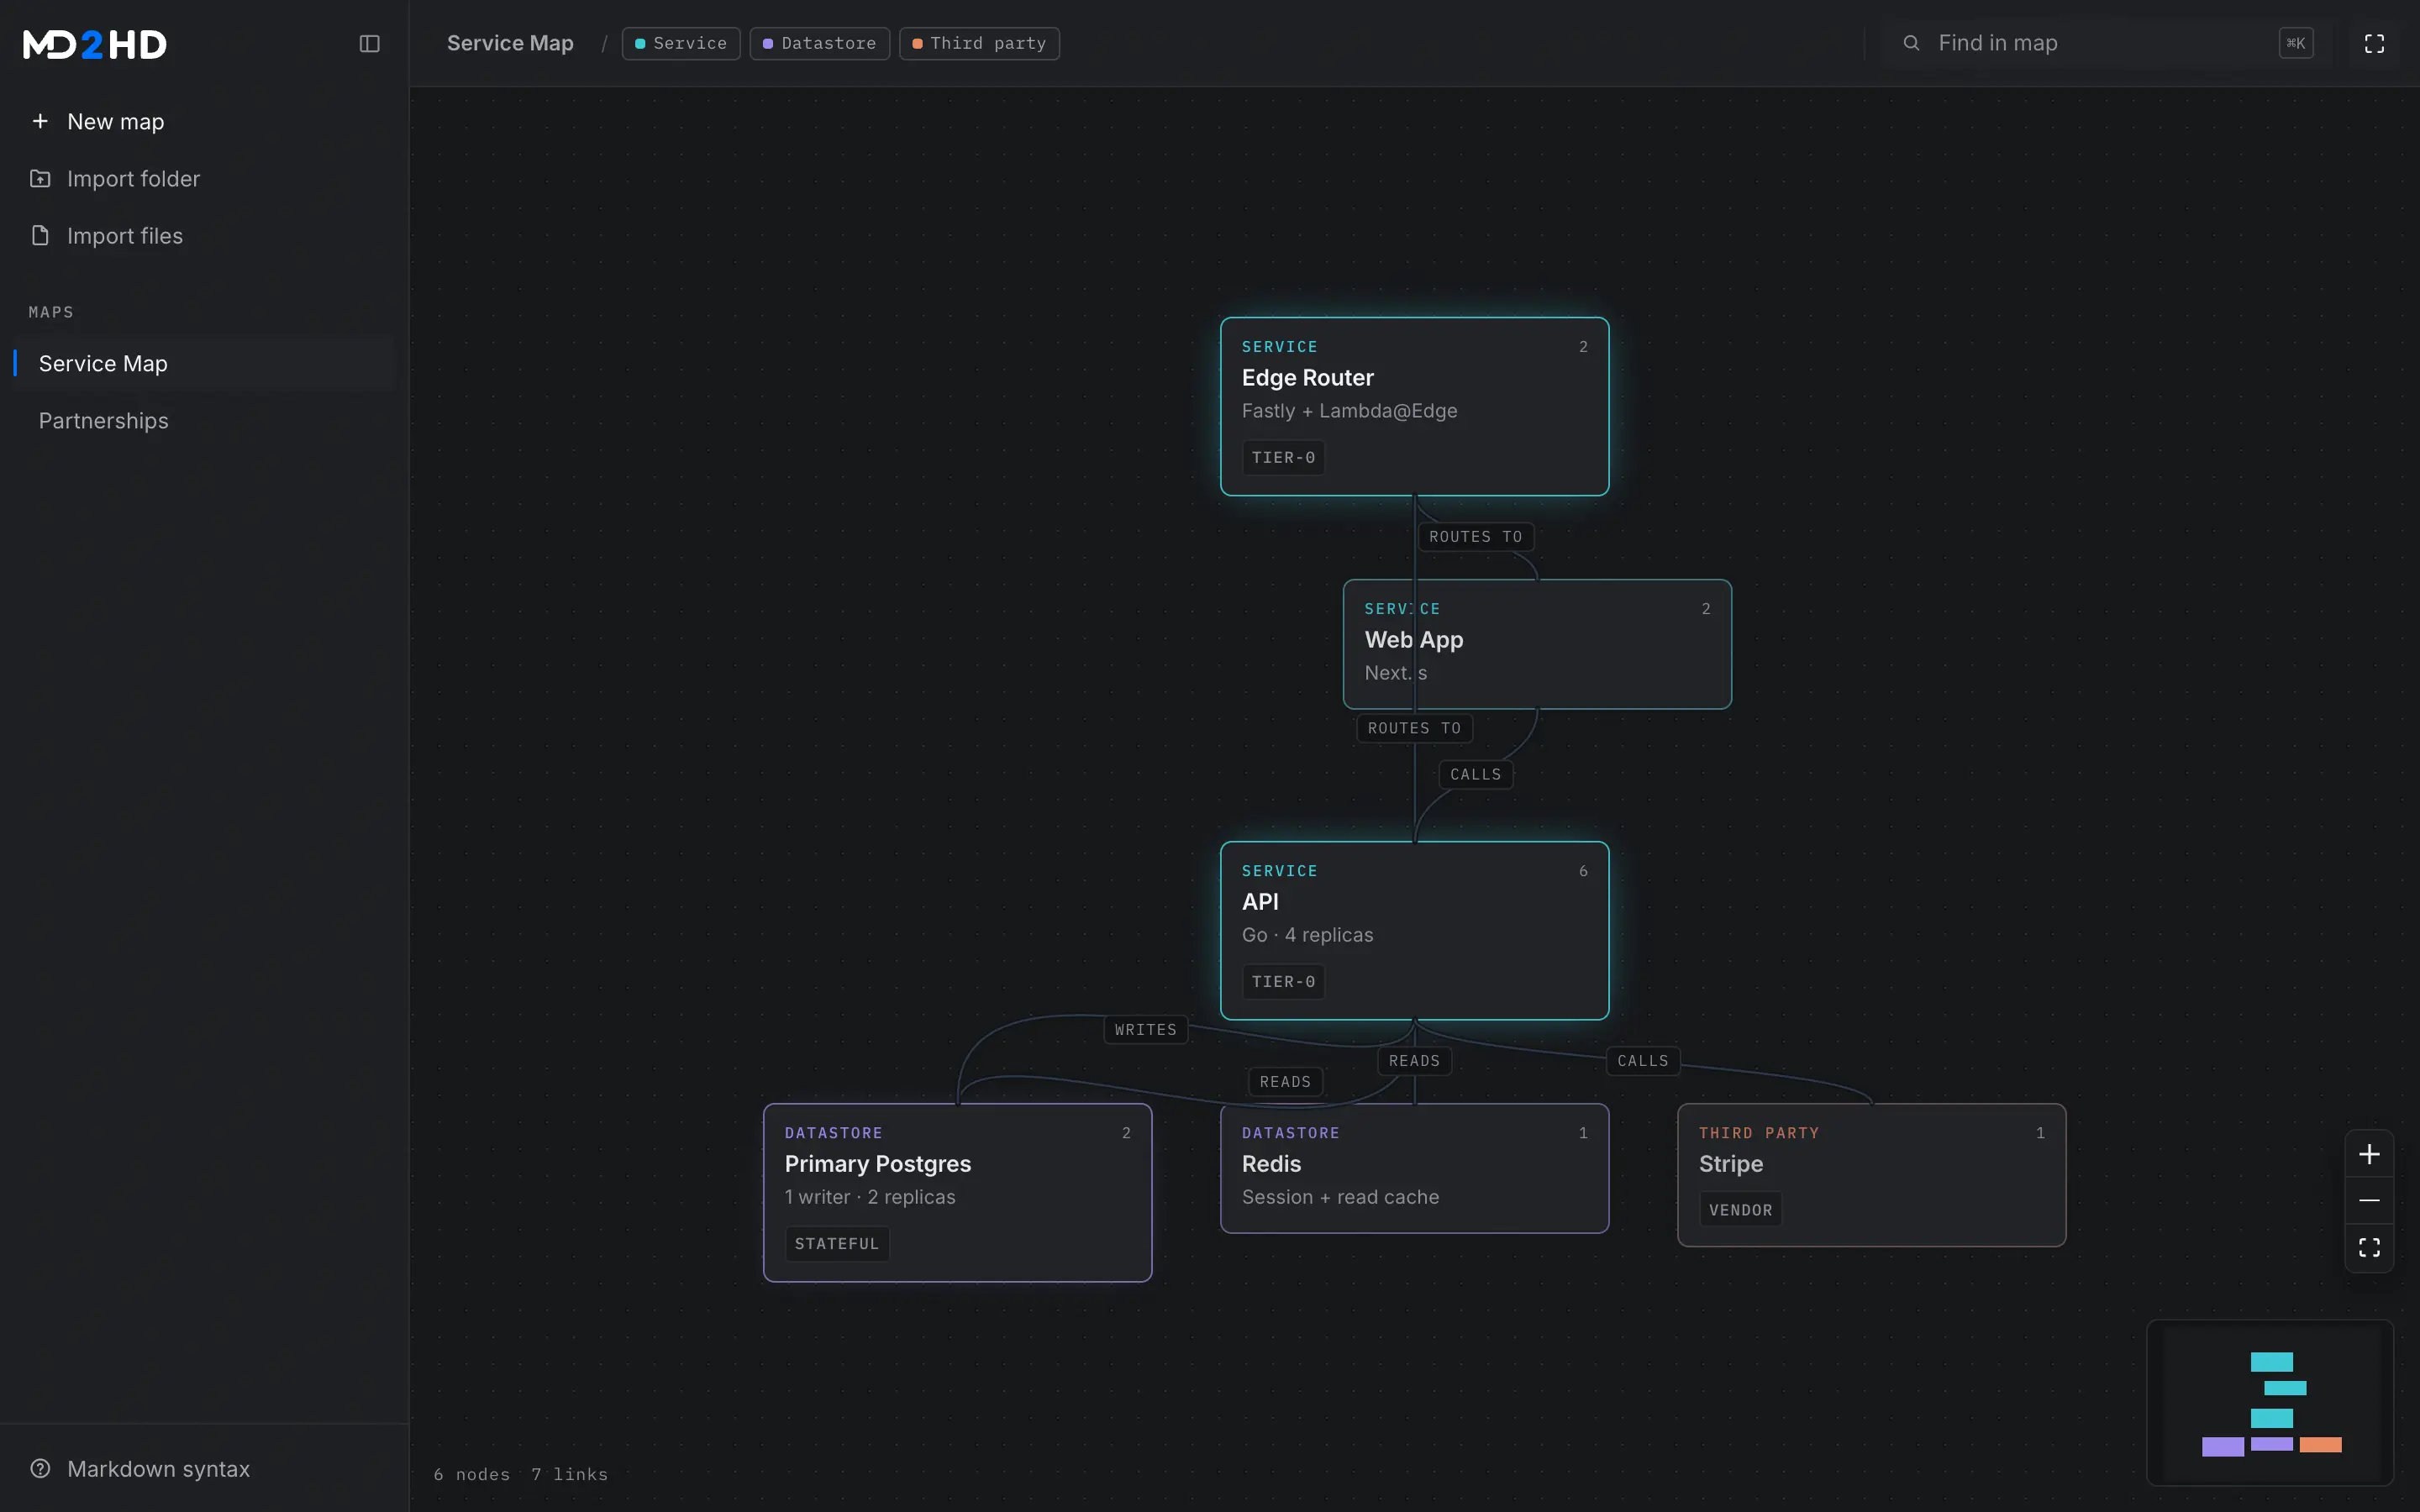Click the TIER-0 tag on API
The height and width of the screenshot is (1512, 2420).
click(x=1283, y=981)
